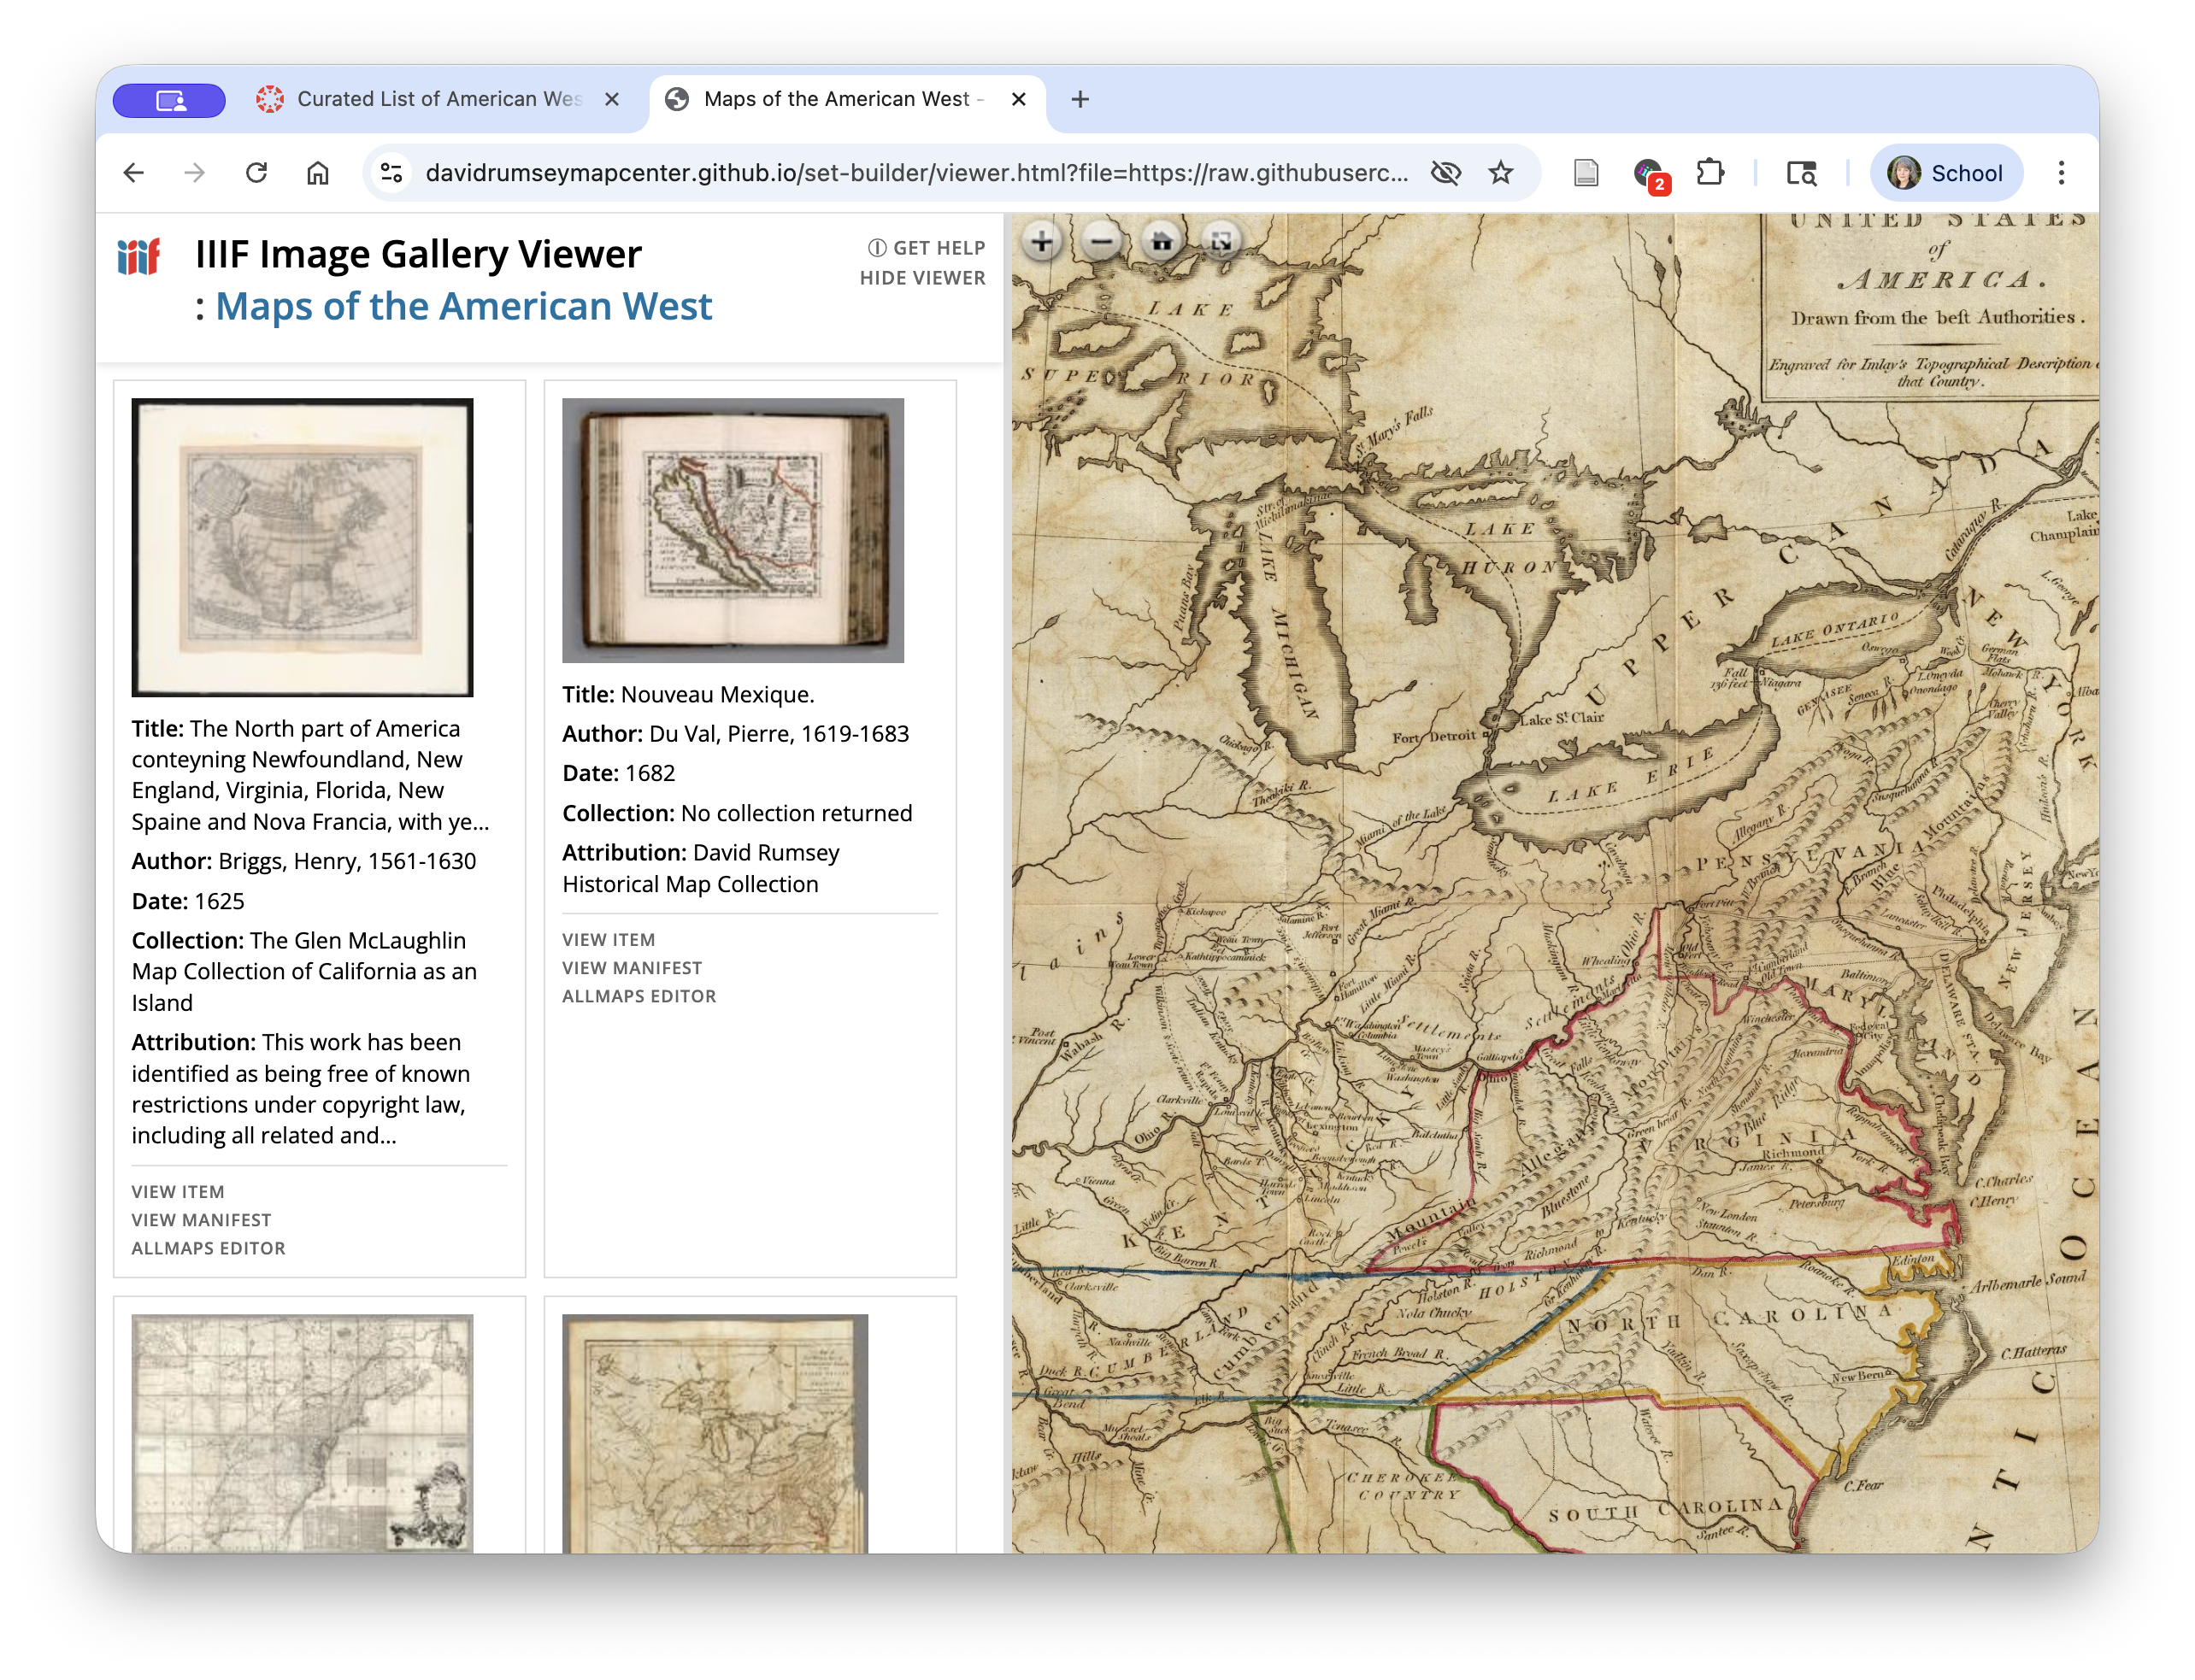Reload the current page
This screenshot has width=2195, height=1680.
point(258,172)
